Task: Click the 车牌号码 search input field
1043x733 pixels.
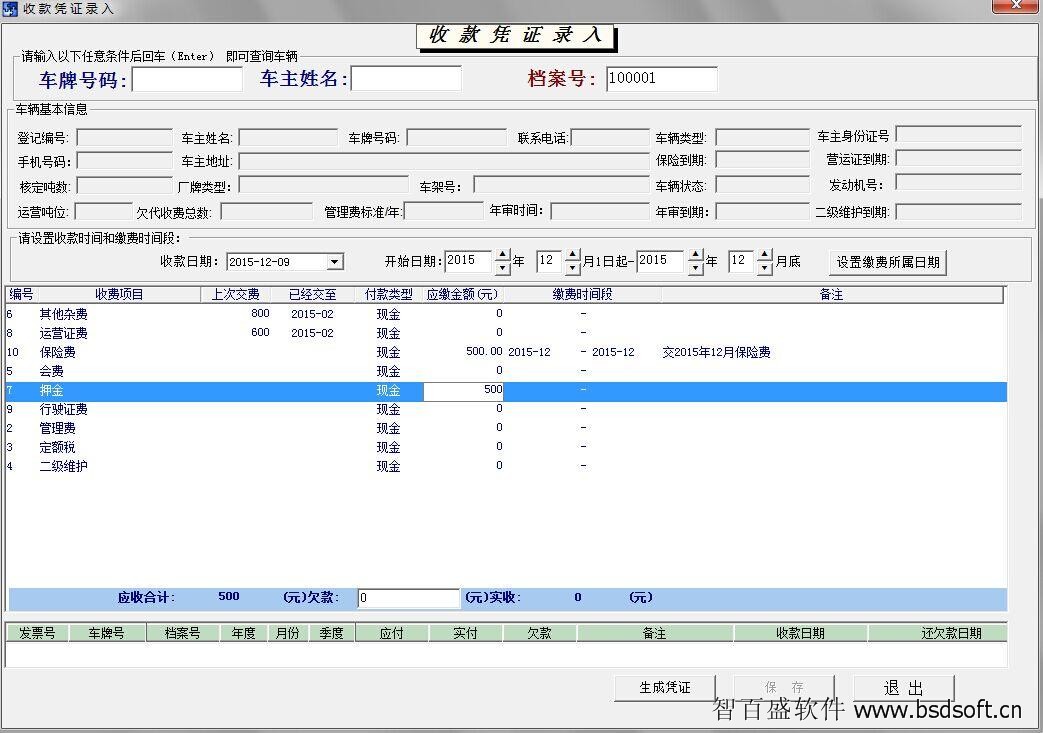Action: pyautogui.click(x=188, y=79)
